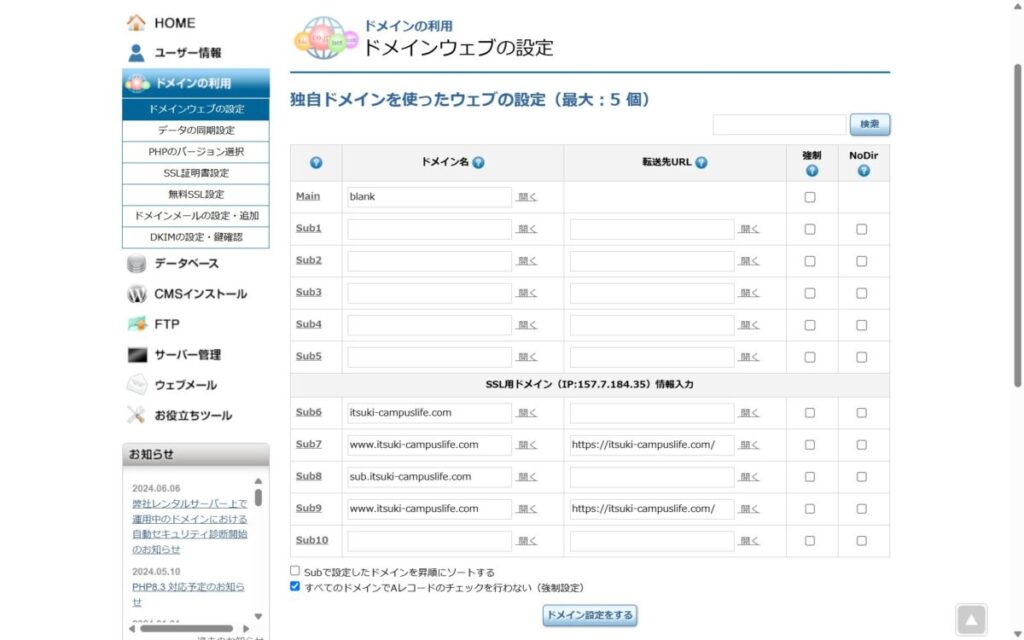The height and width of the screenshot is (640, 1024).
Task: Click the Sub10 row link
Action: [312, 540]
